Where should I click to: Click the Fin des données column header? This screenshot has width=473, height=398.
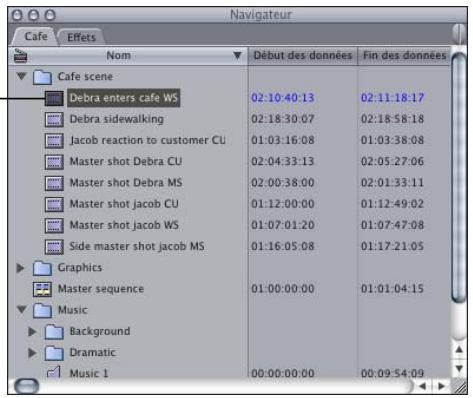pos(404,56)
